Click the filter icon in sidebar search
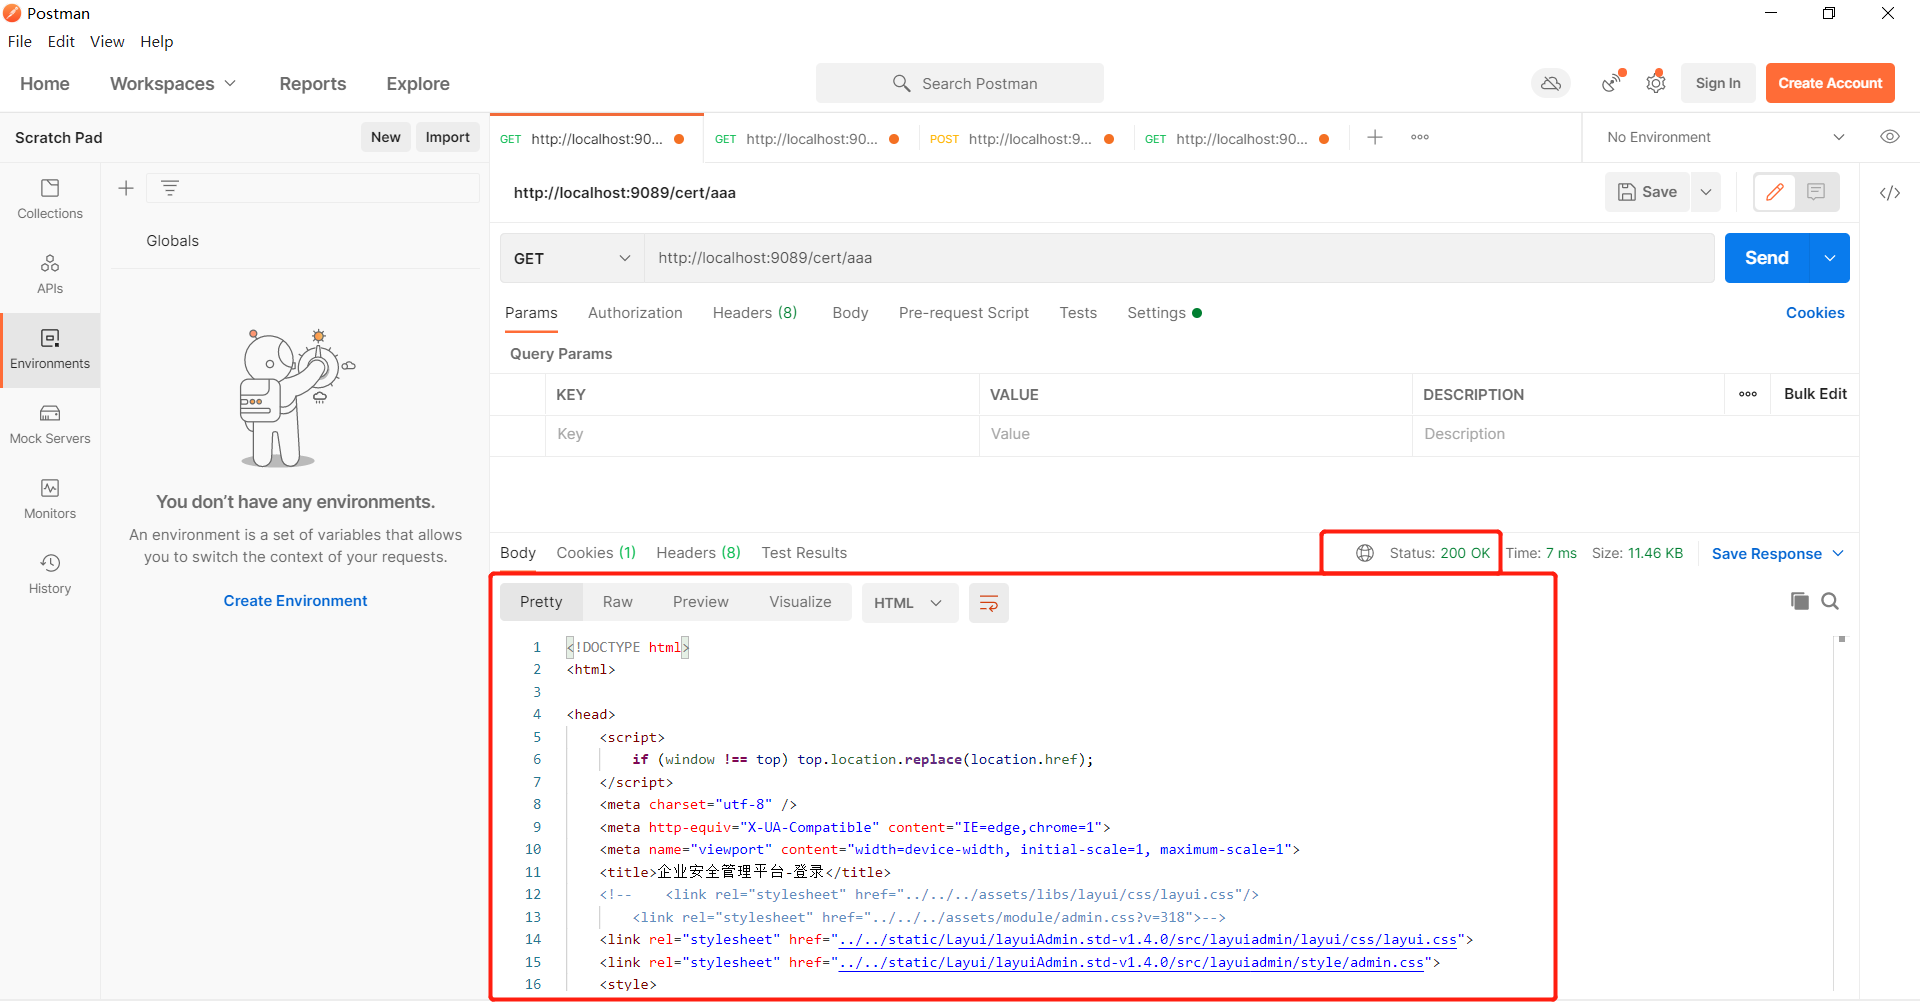Image resolution: width=1920 pixels, height=1003 pixels. [x=170, y=188]
